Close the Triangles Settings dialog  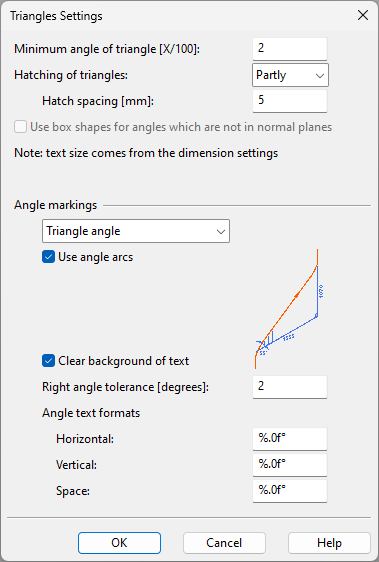363,15
